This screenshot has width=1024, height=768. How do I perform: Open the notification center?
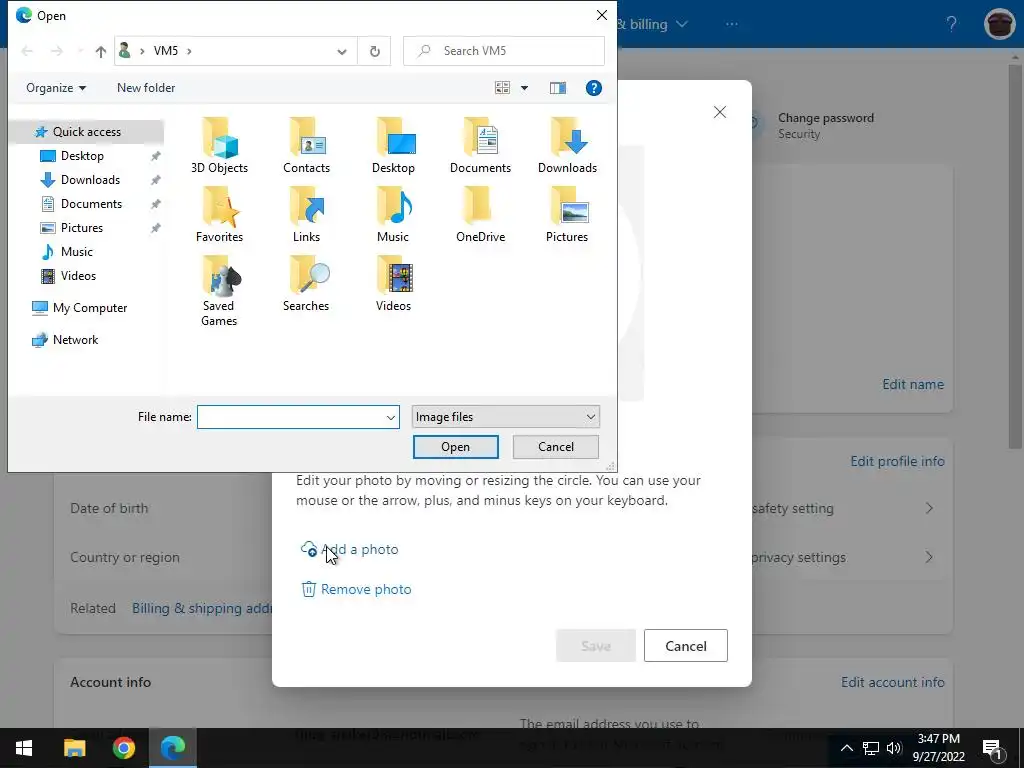[x=993, y=748]
